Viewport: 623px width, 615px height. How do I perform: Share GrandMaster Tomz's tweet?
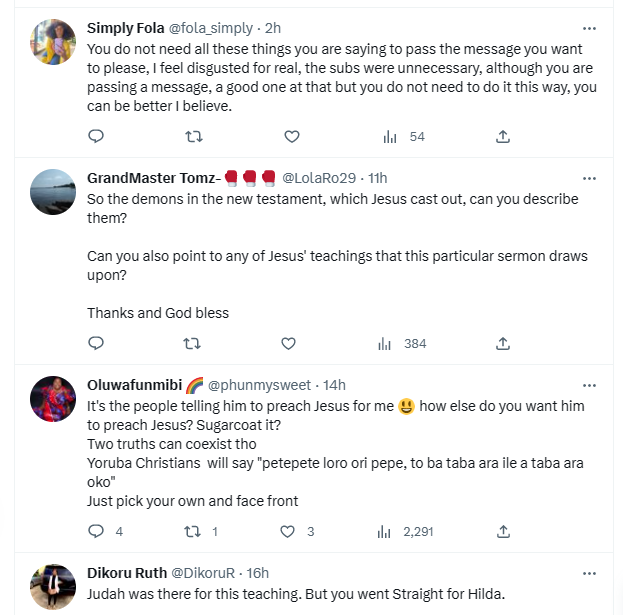click(503, 344)
